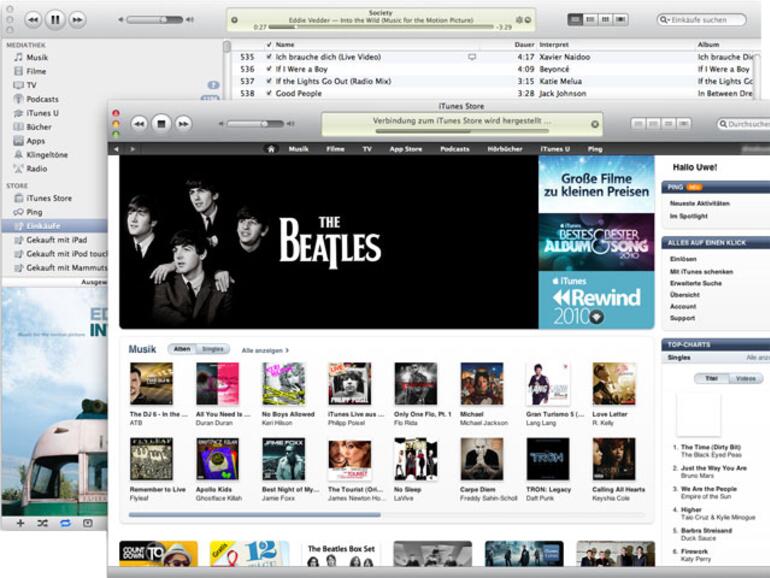Open the Musik tab in store navigation
The image size is (770, 578).
tap(299, 149)
